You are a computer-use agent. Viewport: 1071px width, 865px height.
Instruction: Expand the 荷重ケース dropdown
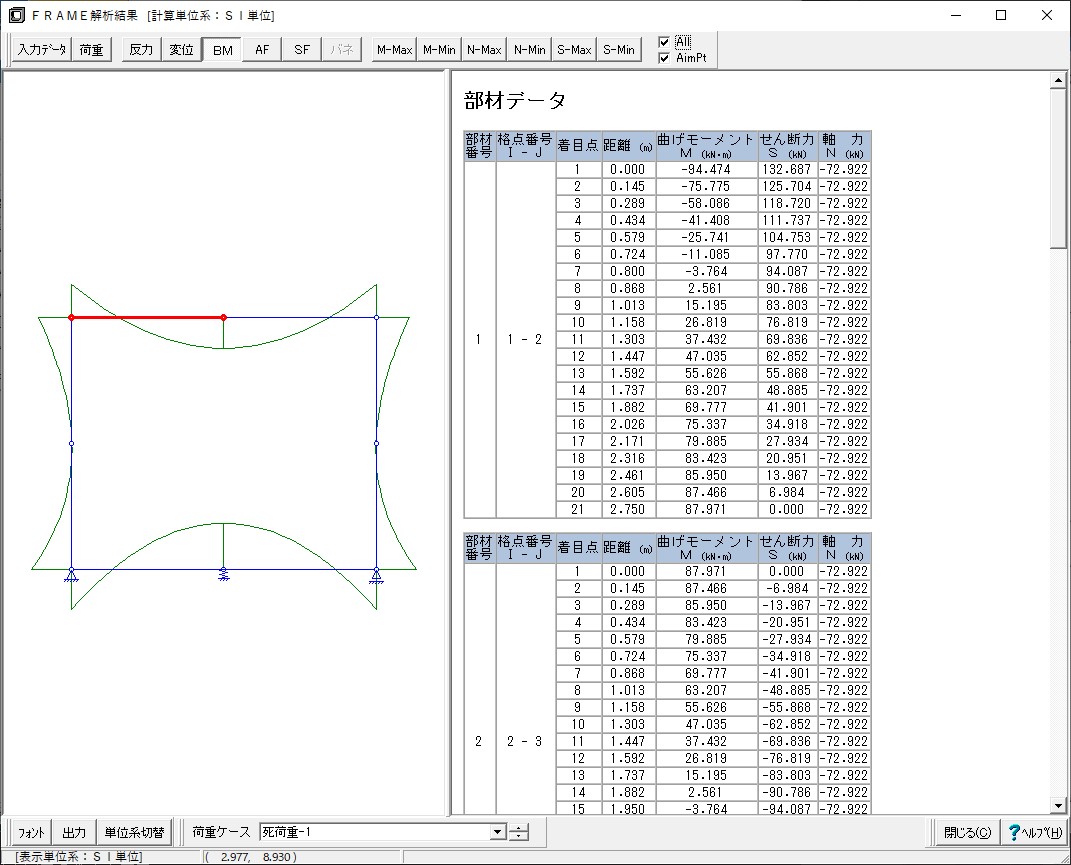(x=498, y=832)
